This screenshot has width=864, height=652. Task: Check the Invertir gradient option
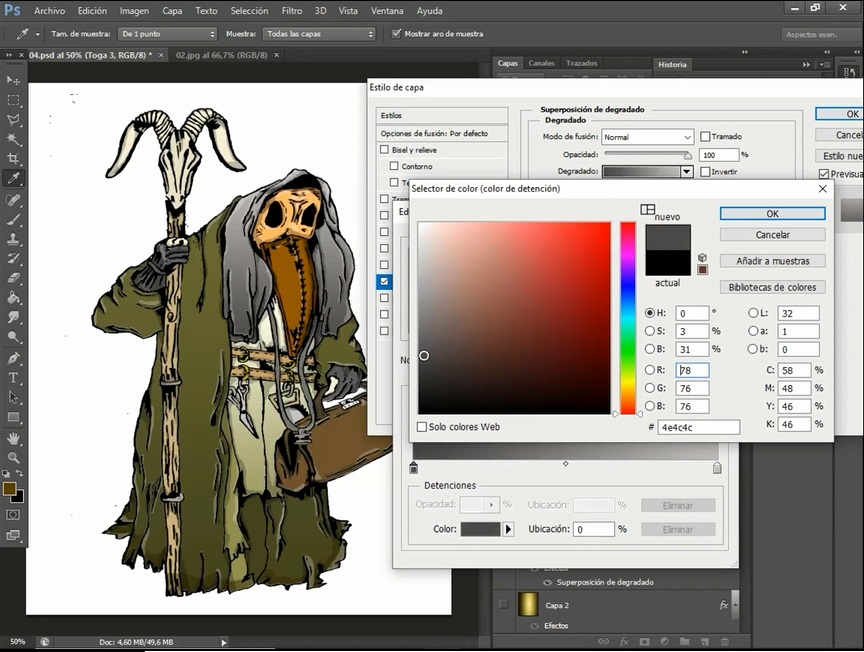pyautogui.click(x=706, y=172)
